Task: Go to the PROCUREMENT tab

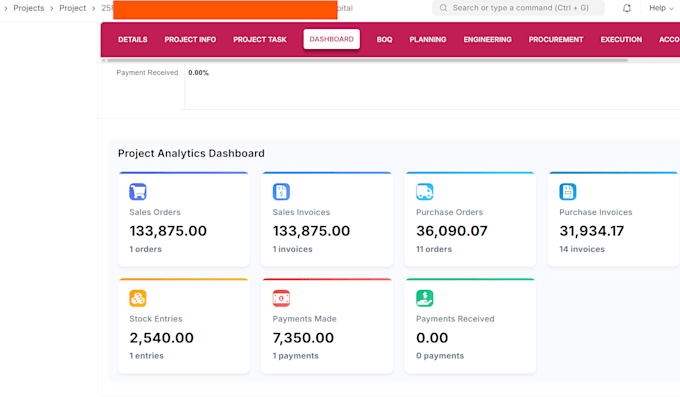Action: coord(556,39)
